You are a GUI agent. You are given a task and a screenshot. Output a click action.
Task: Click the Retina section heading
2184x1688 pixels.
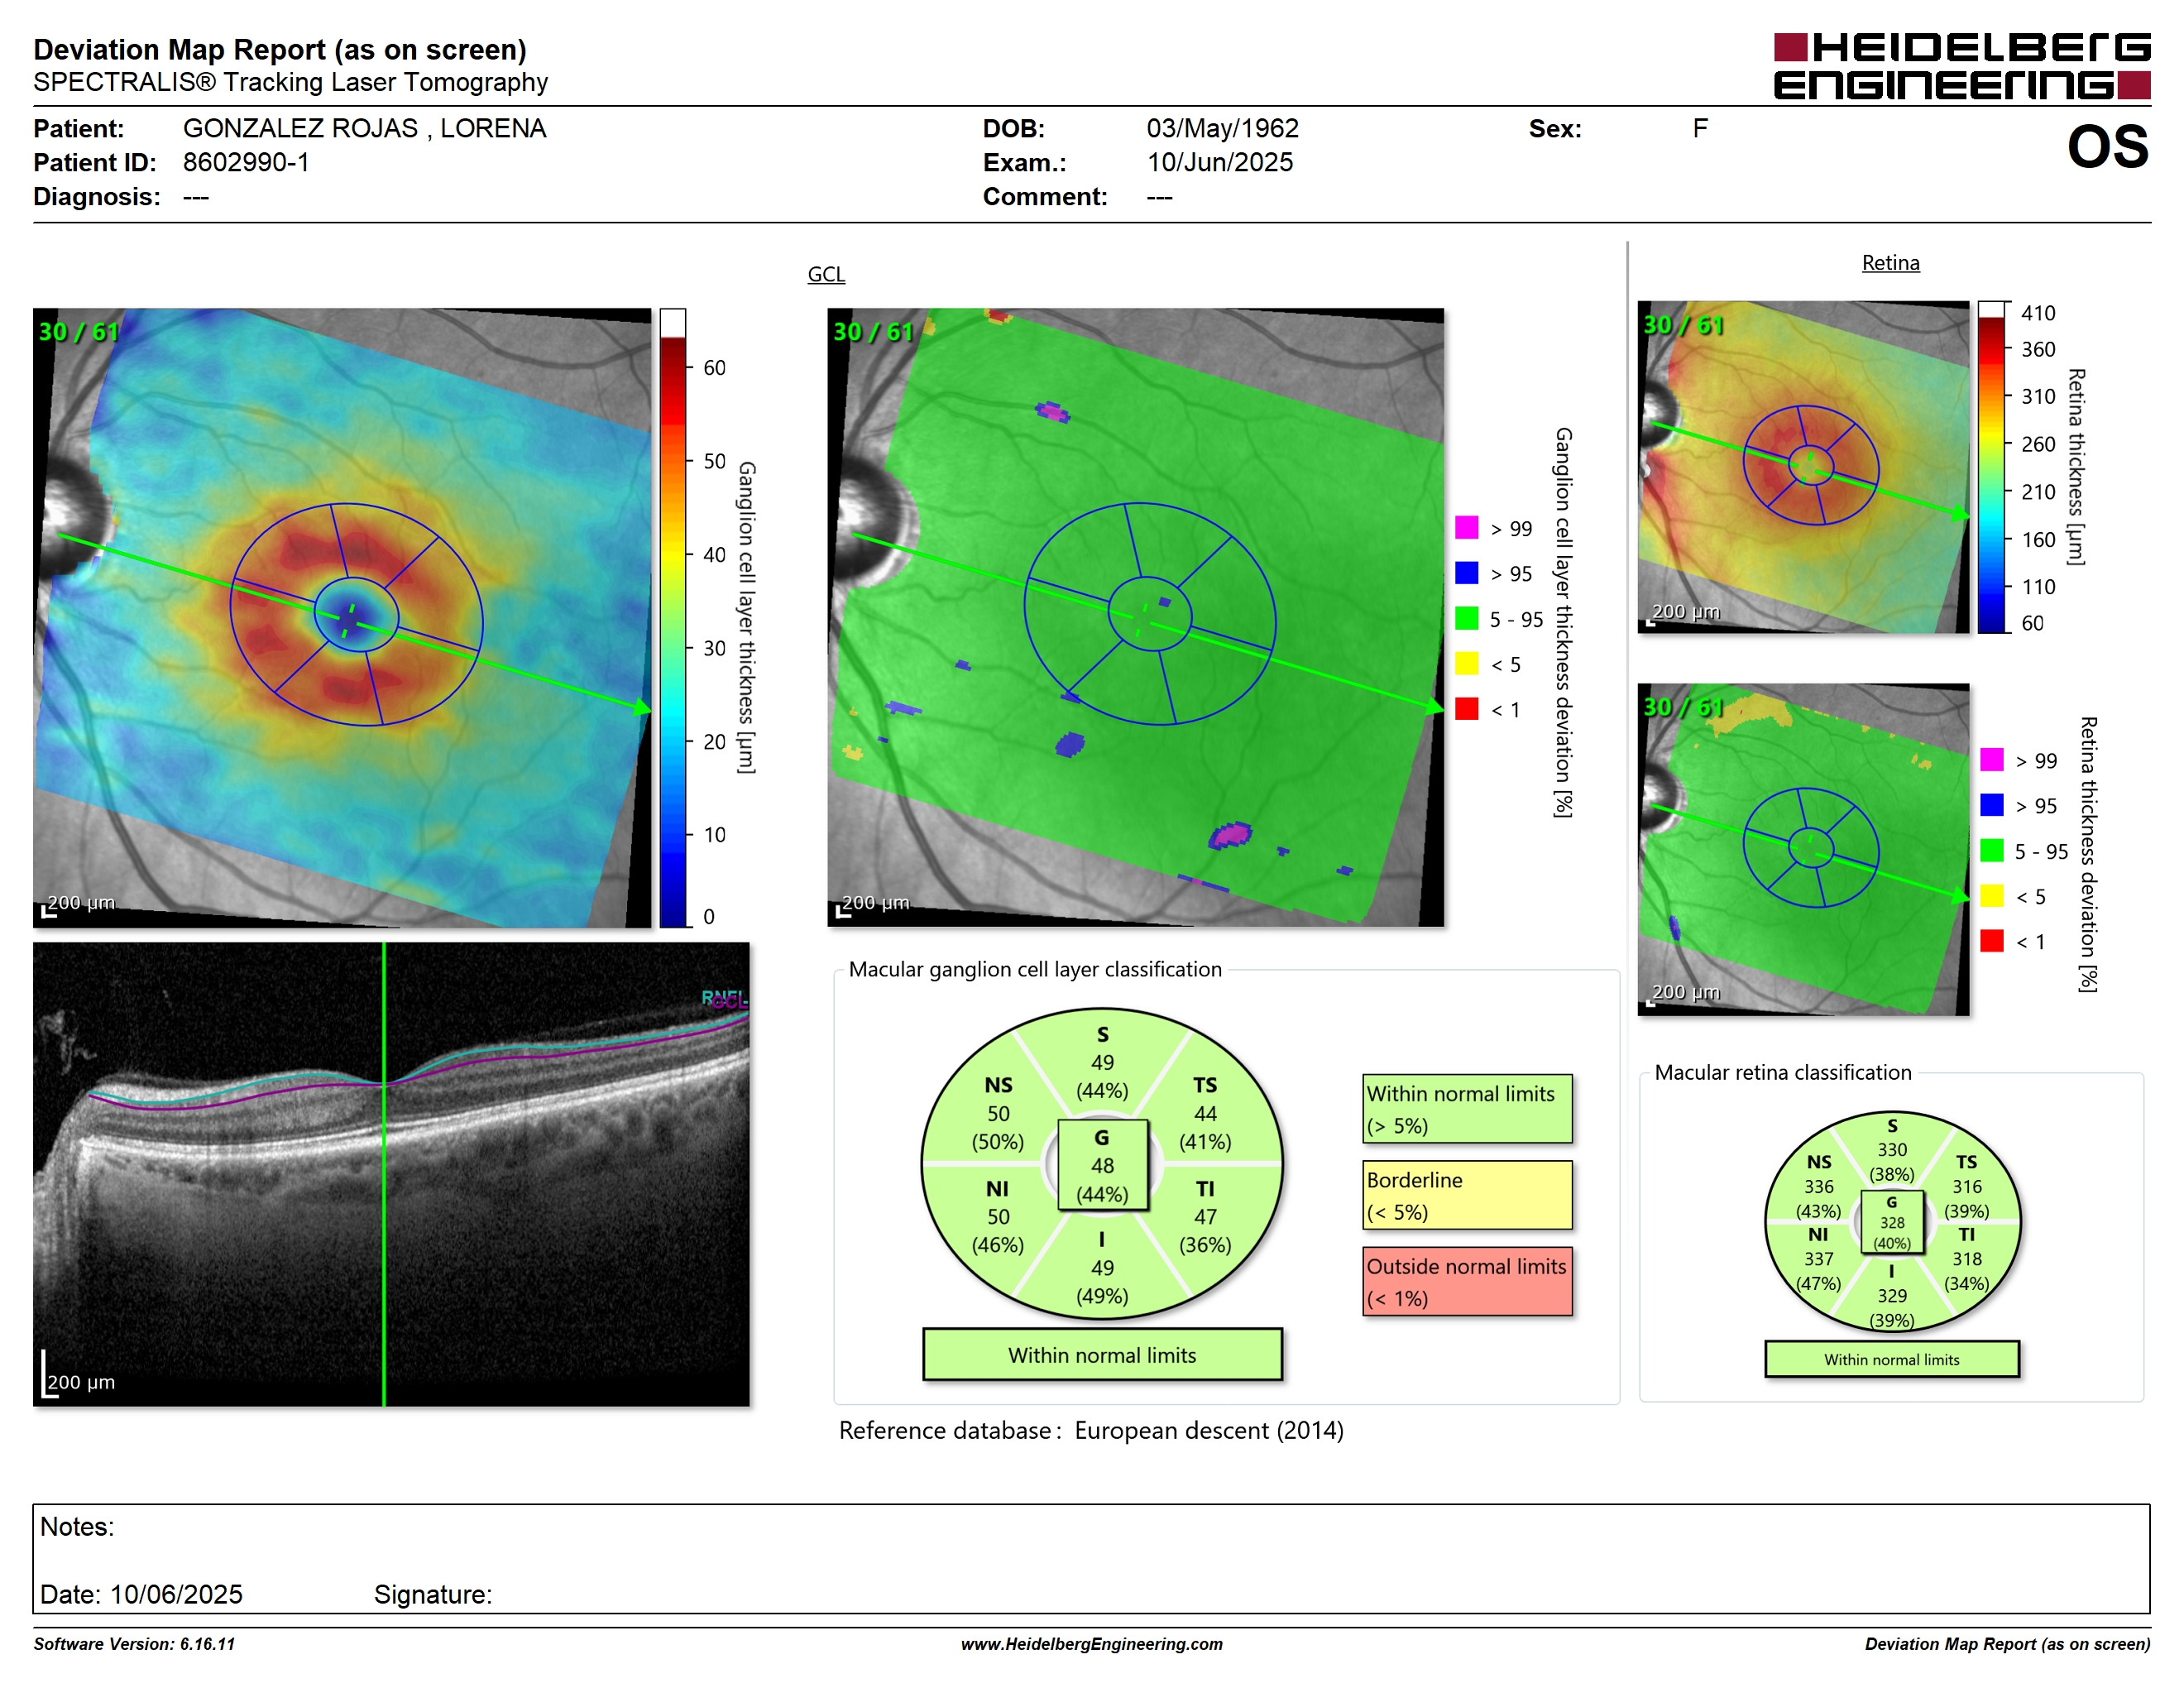click(x=1890, y=263)
